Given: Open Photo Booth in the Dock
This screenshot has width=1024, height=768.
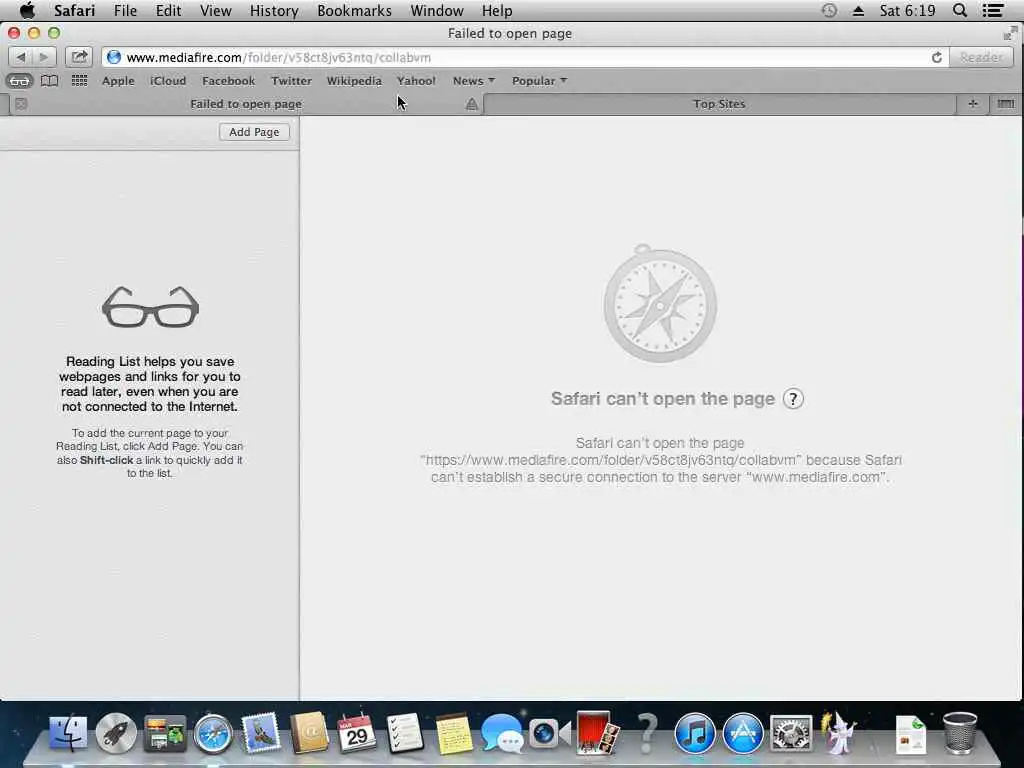Looking at the screenshot, I should 598,733.
